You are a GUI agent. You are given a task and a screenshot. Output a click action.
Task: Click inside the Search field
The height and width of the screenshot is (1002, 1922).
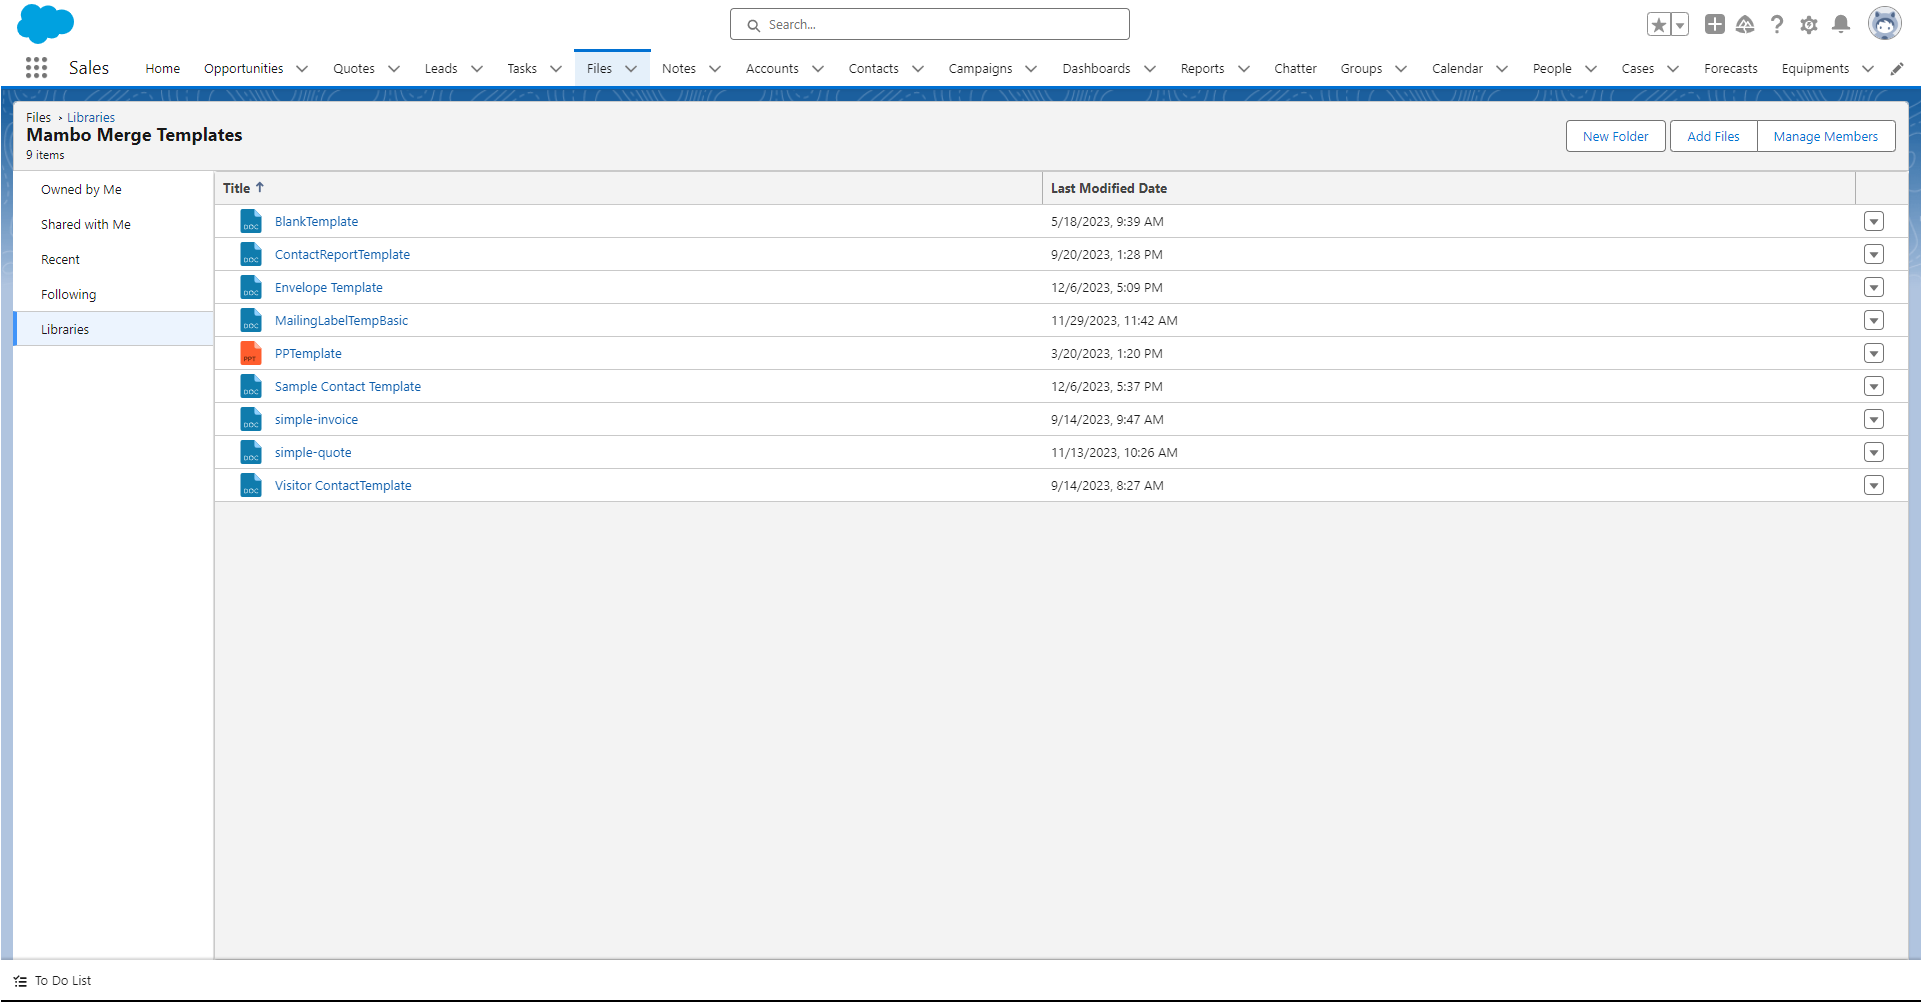(x=929, y=24)
